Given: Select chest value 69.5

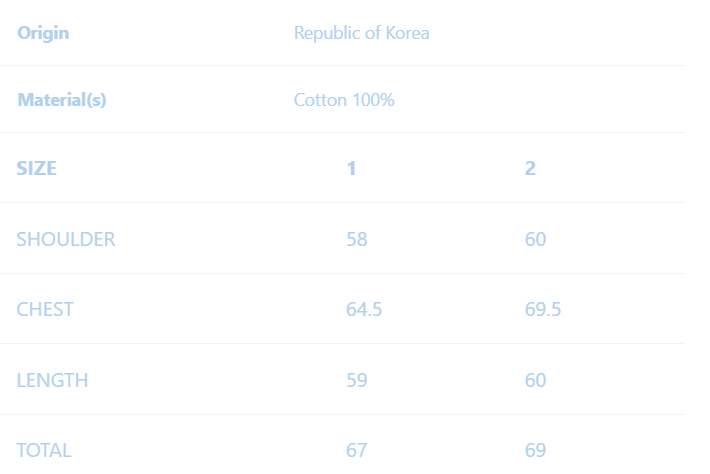Looking at the screenshot, I should click(543, 309).
